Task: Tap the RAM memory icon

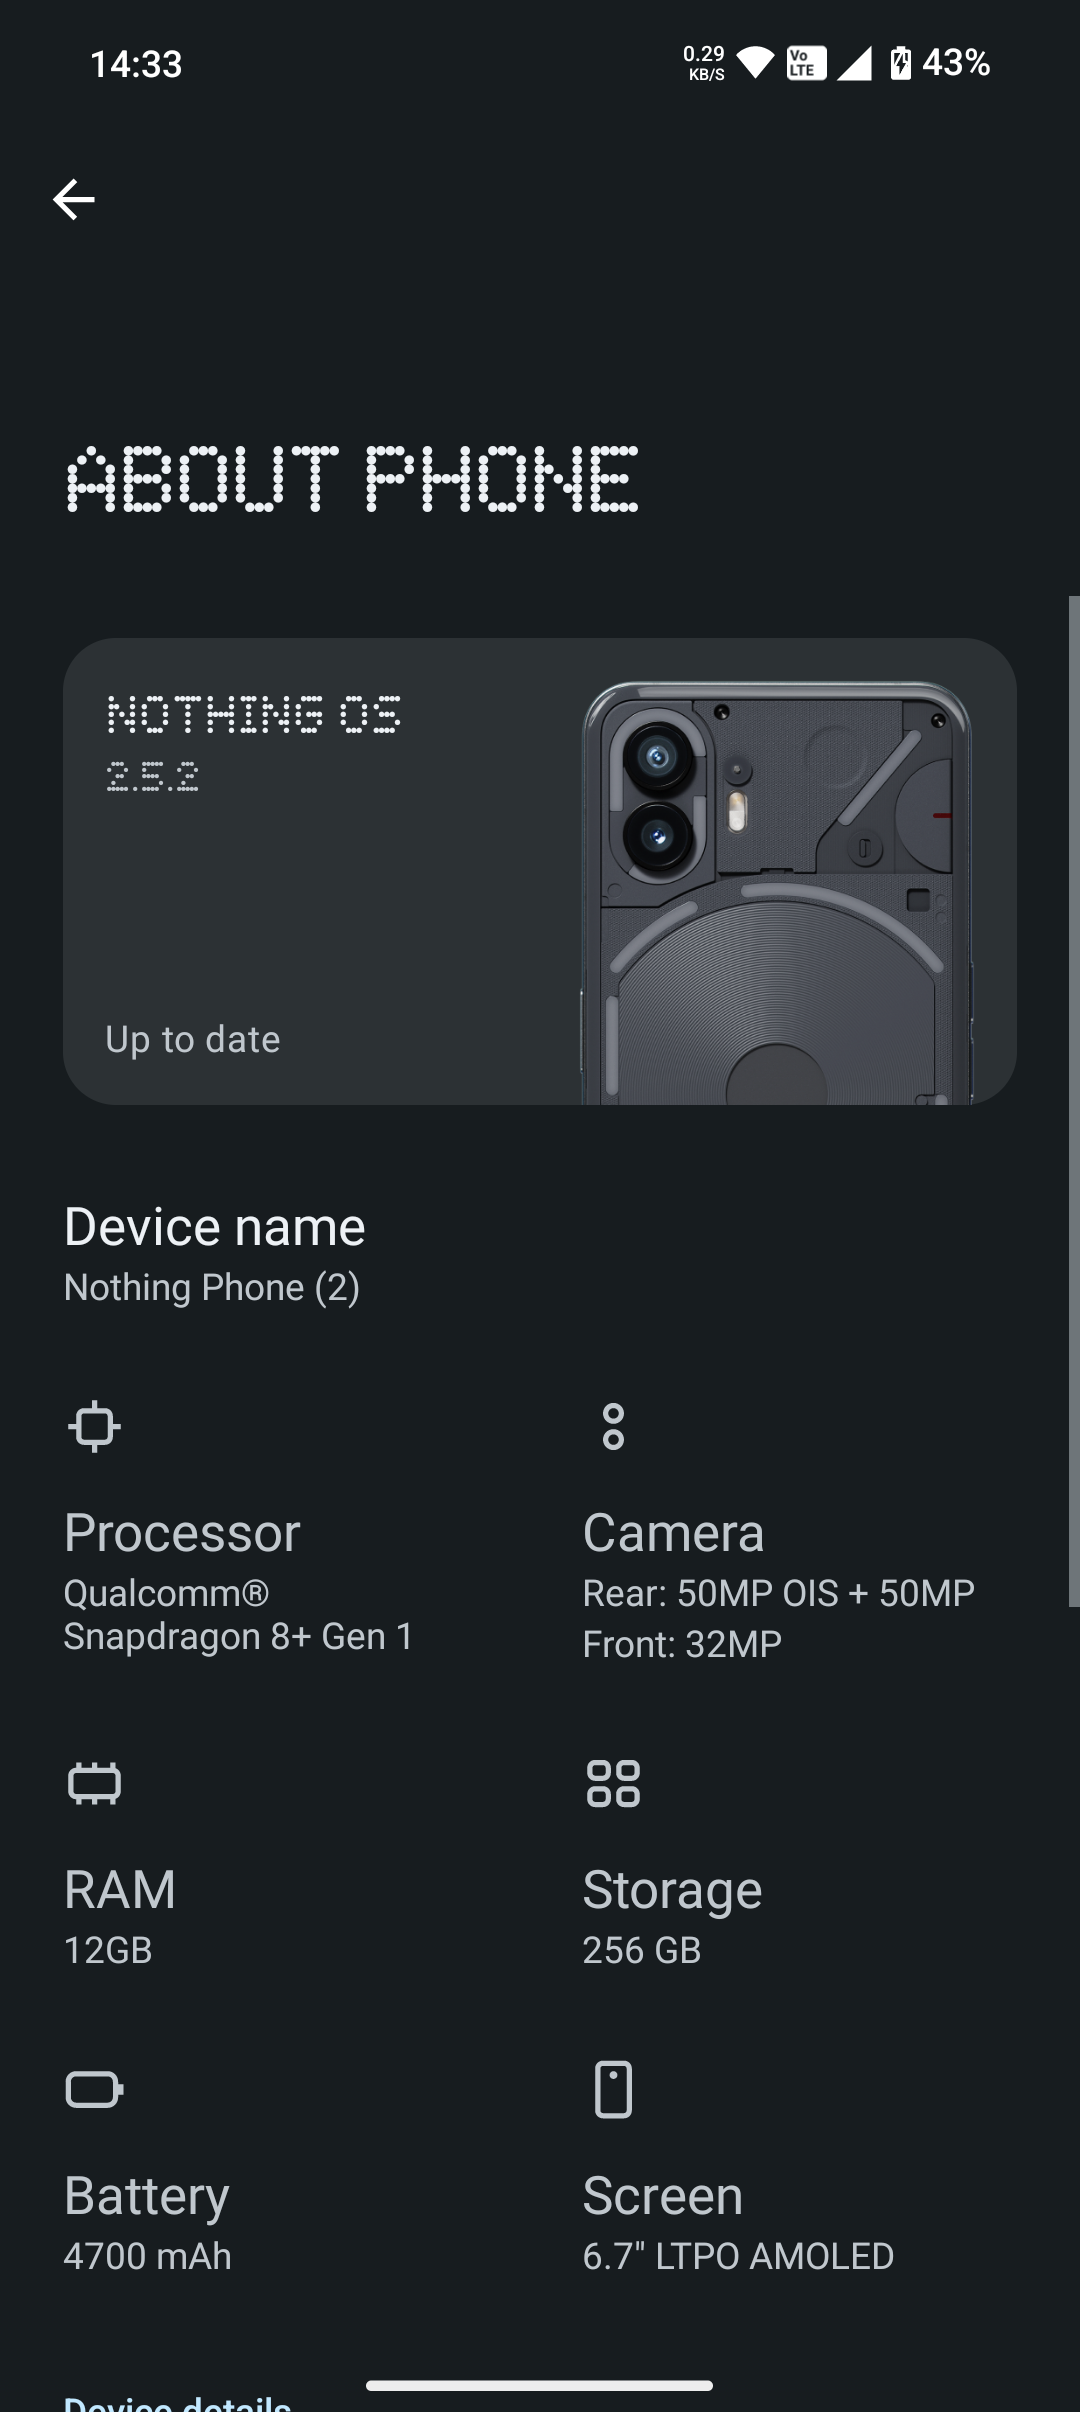Action: tap(94, 1783)
